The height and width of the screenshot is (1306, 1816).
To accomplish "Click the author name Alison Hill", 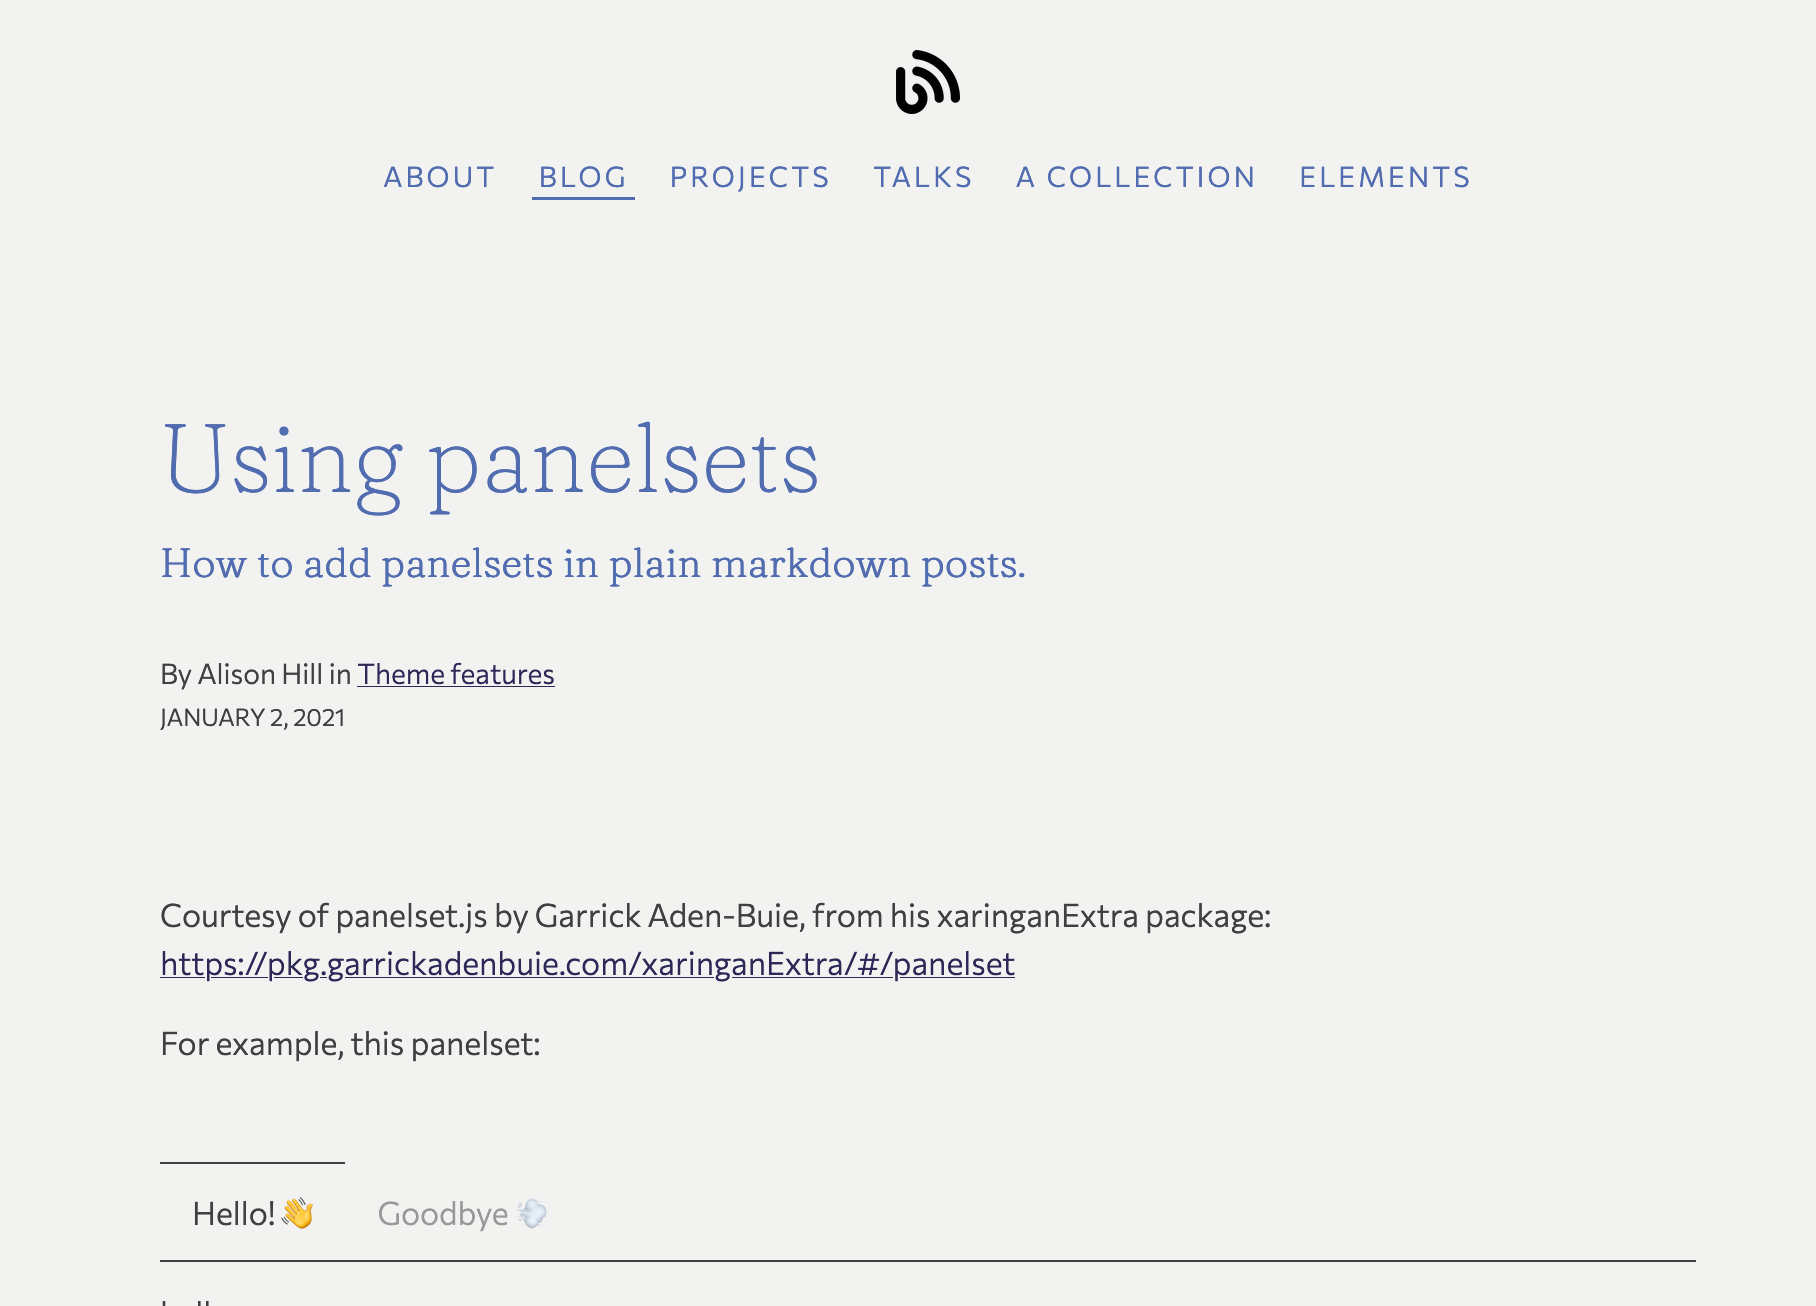I will coord(260,675).
